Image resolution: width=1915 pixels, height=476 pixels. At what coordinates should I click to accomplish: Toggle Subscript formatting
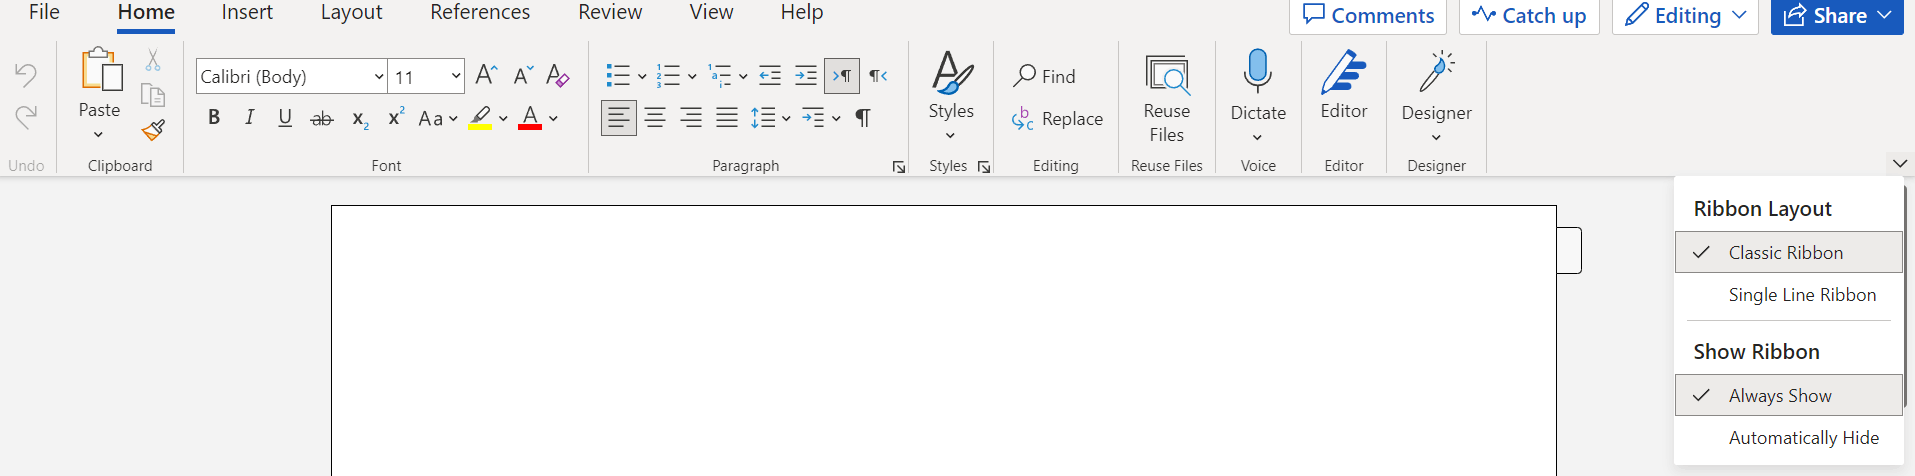tap(360, 119)
